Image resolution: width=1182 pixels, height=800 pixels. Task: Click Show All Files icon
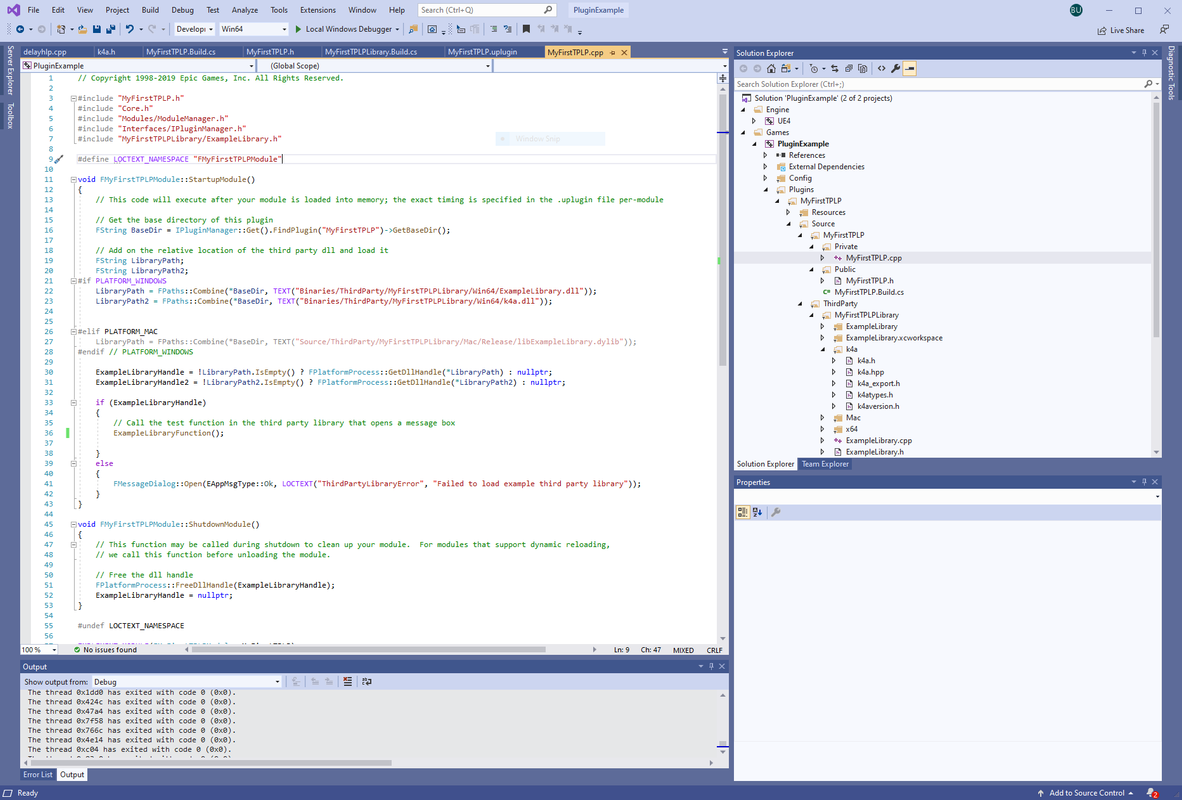point(862,69)
